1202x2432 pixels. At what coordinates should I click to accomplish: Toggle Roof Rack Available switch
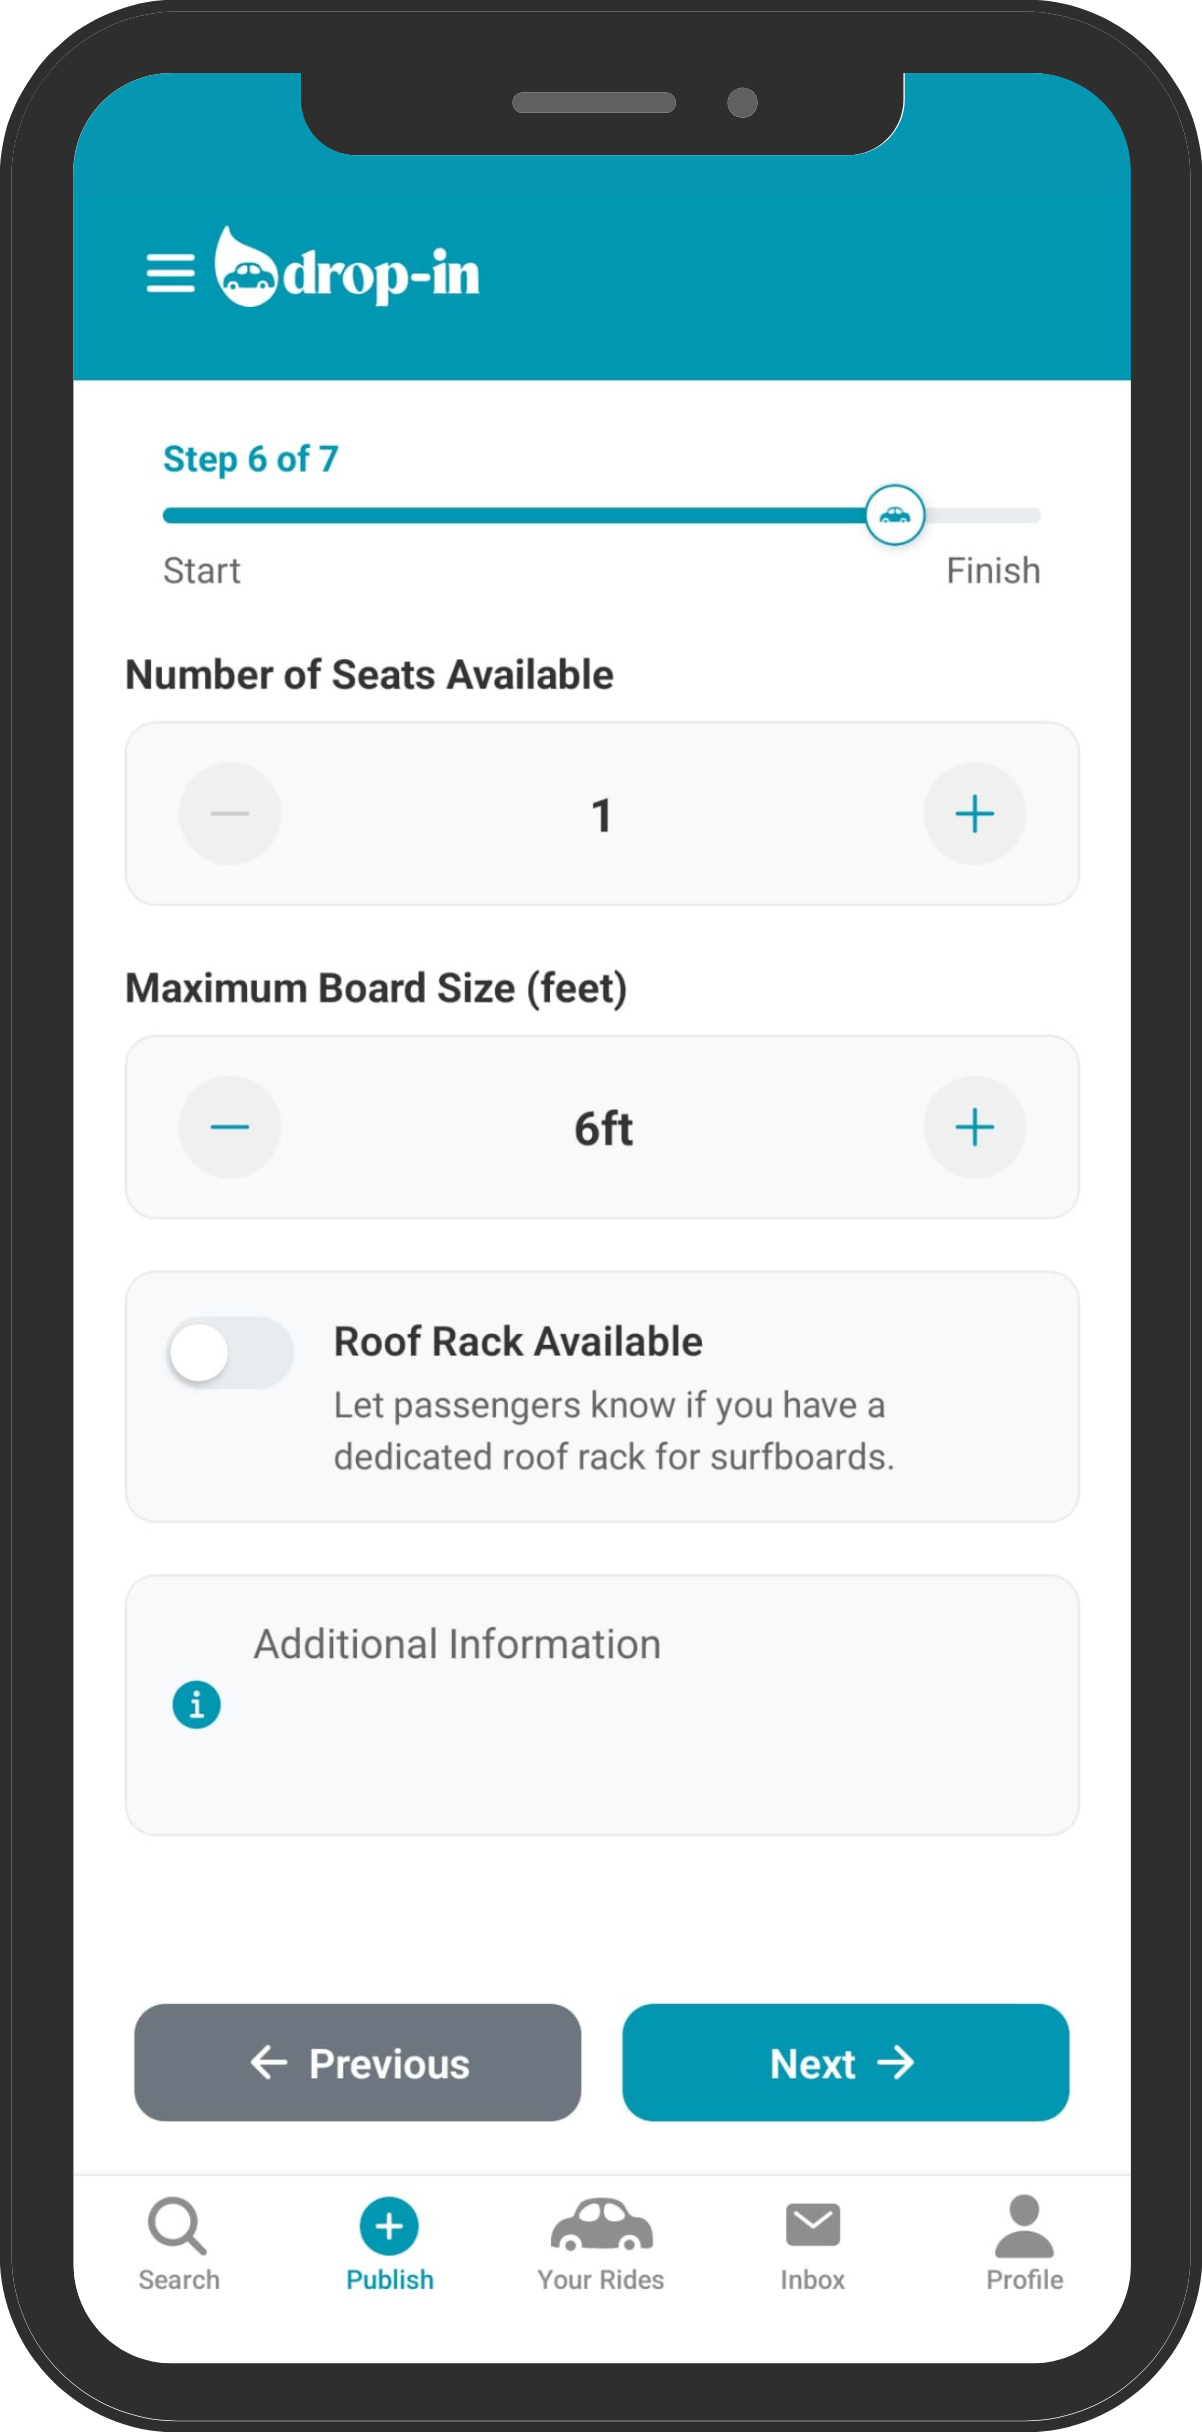231,1352
